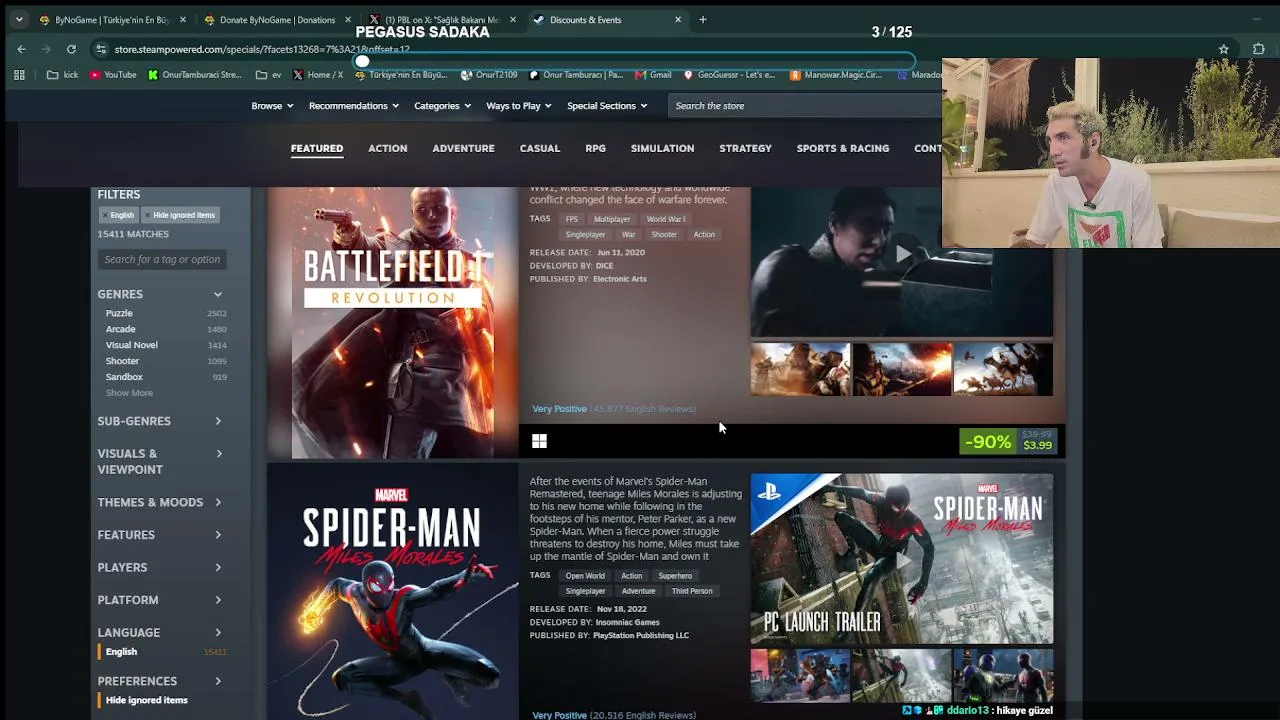
Task: Open the Recommendations dropdown menu
Action: tap(354, 106)
